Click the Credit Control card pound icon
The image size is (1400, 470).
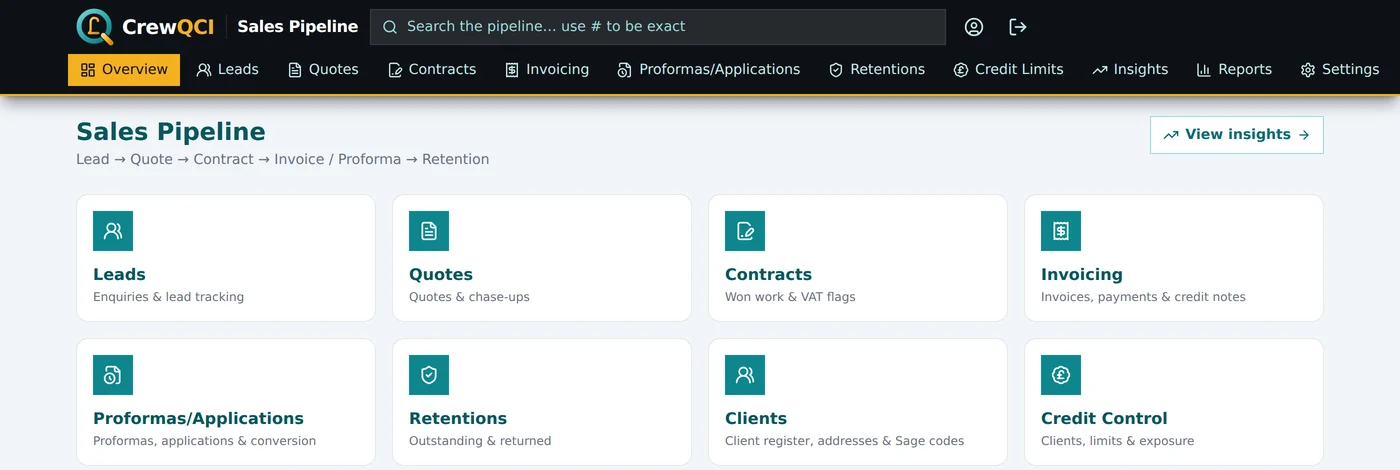pyautogui.click(x=1061, y=375)
